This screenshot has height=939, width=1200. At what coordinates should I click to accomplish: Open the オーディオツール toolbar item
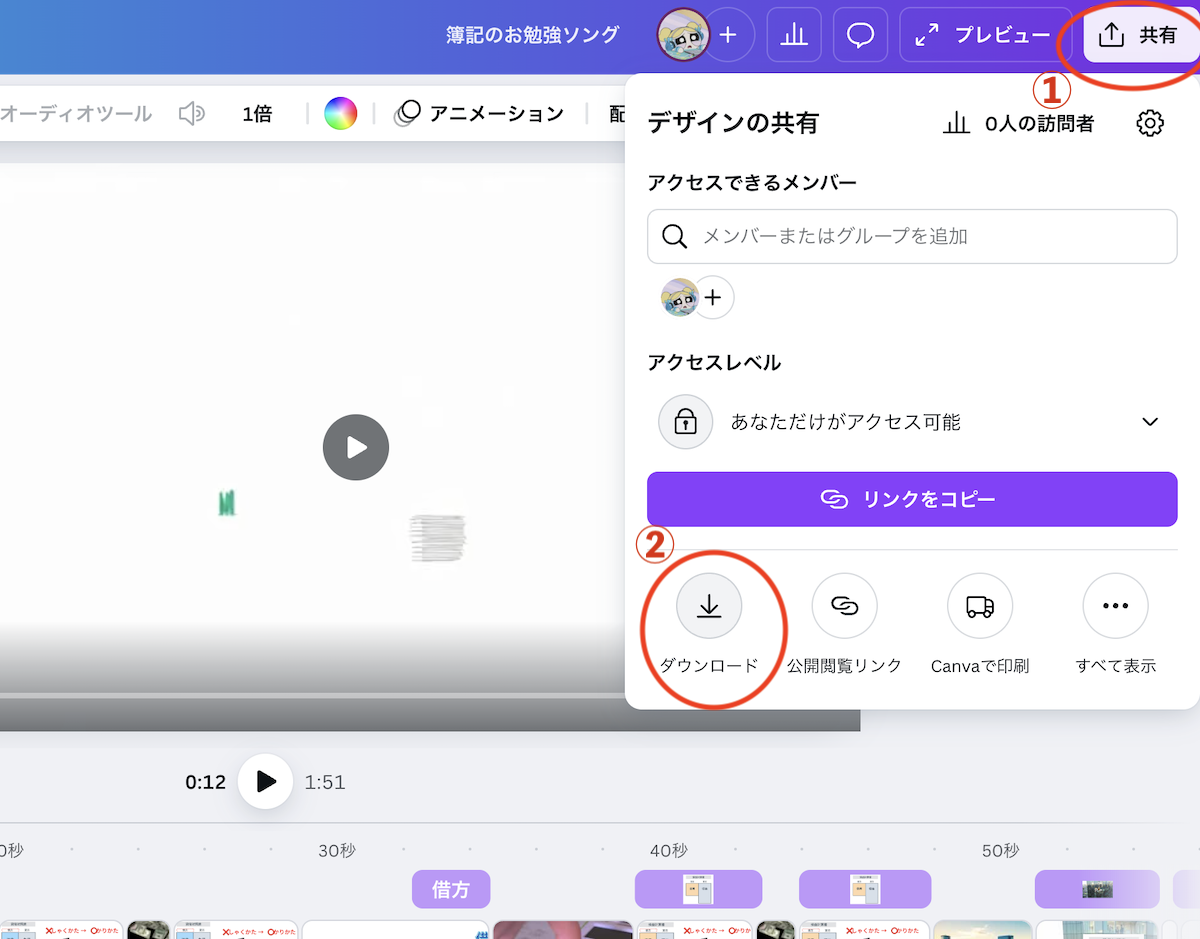point(76,114)
